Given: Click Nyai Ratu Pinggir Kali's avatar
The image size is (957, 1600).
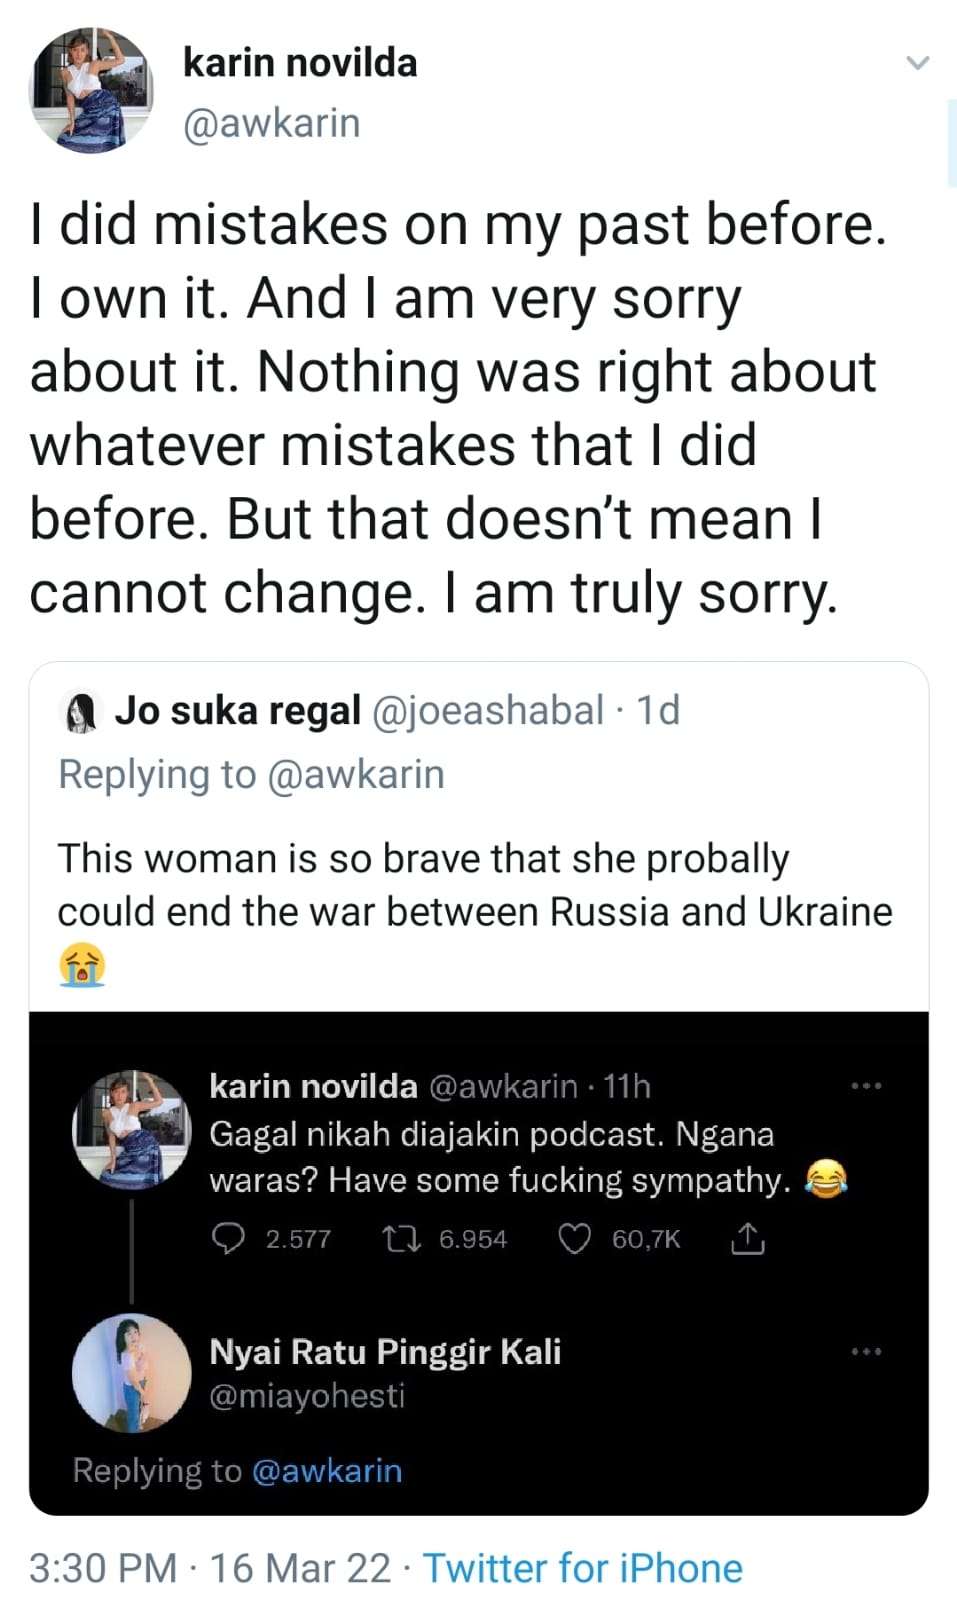Looking at the screenshot, I should tap(131, 1372).
